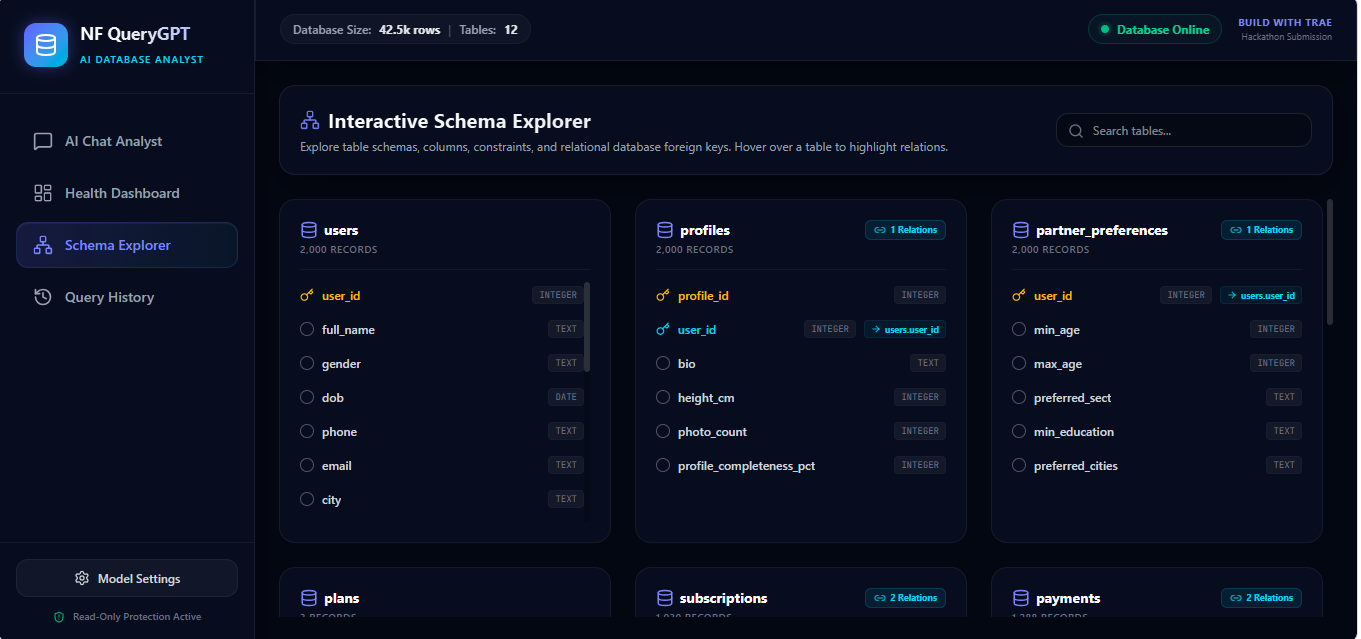Click the Schema Explorer hierarchy icon in sidebar

click(43, 245)
